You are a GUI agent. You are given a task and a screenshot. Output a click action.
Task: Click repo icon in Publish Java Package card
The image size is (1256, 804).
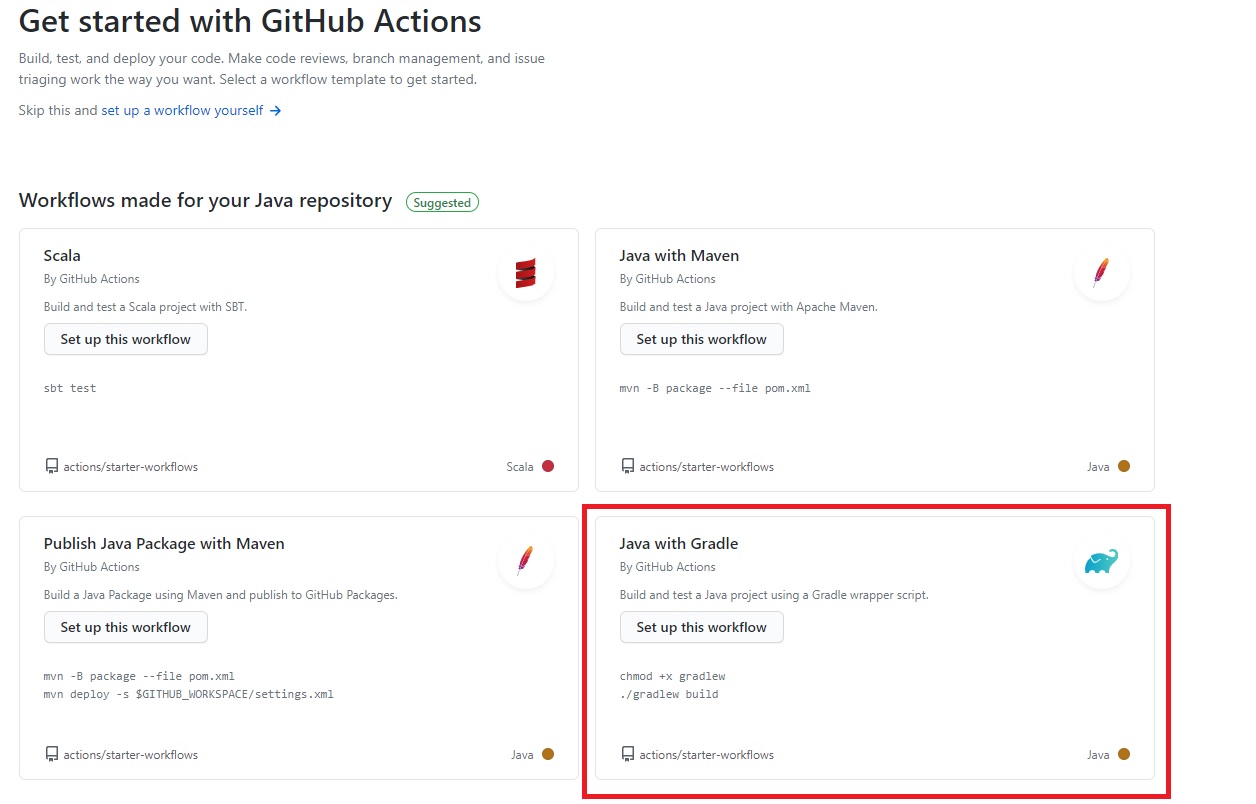[x=52, y=754]
